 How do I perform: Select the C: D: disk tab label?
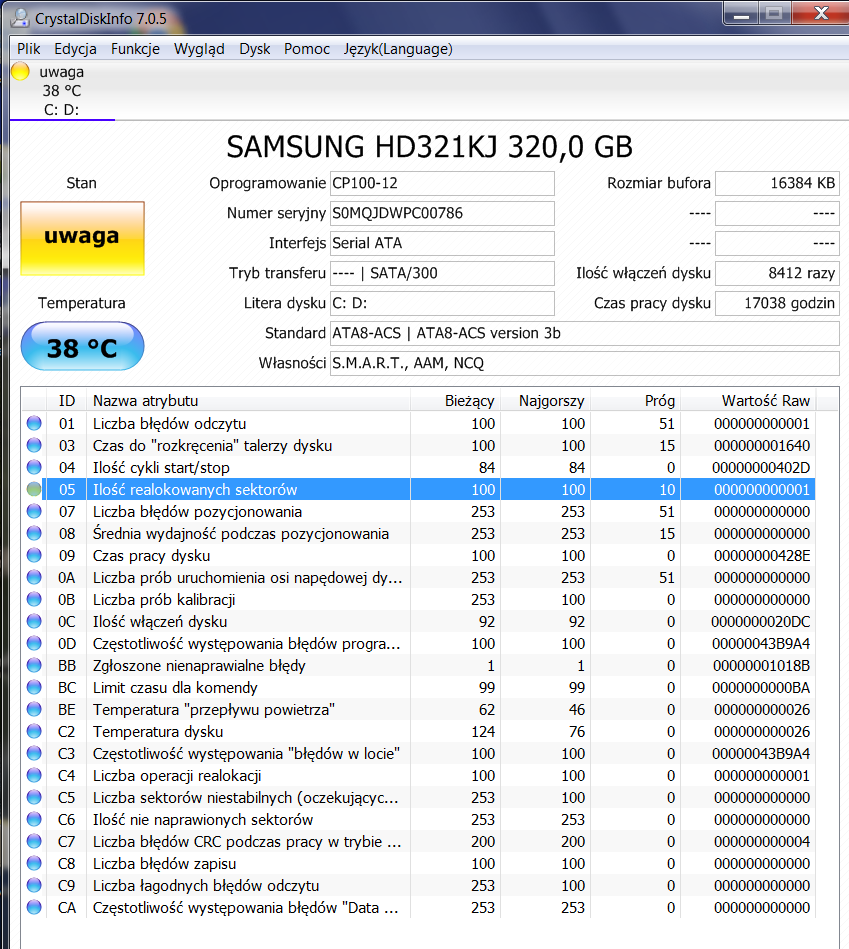pos(61,110)
